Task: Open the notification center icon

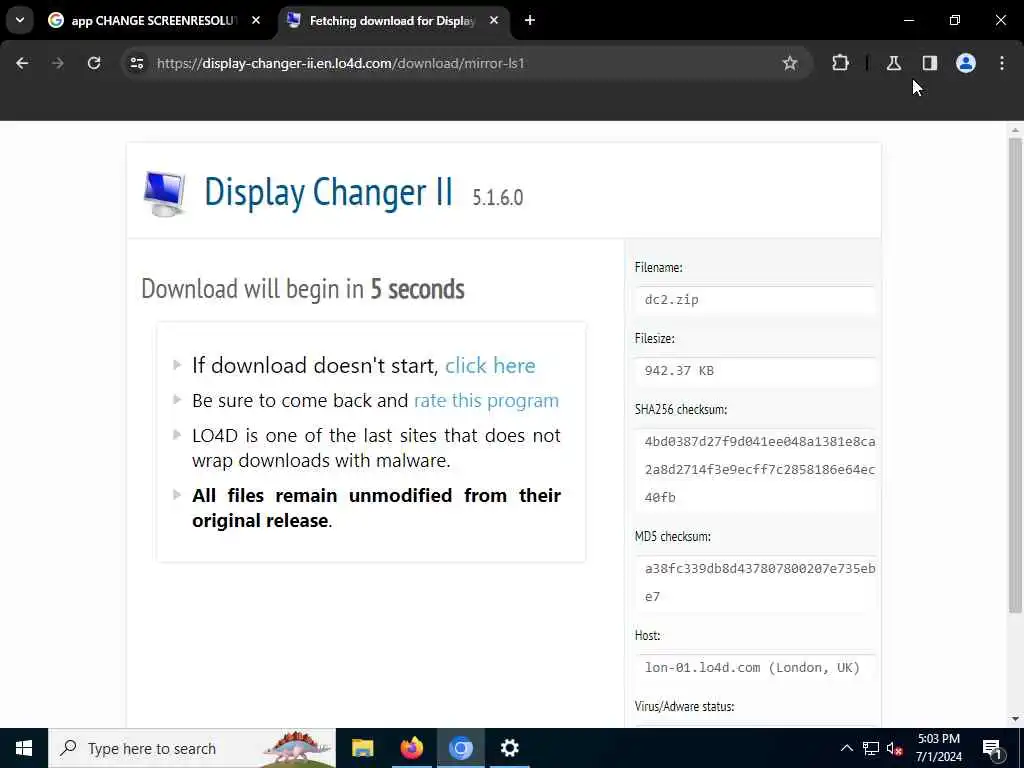Action: point(993,748)
